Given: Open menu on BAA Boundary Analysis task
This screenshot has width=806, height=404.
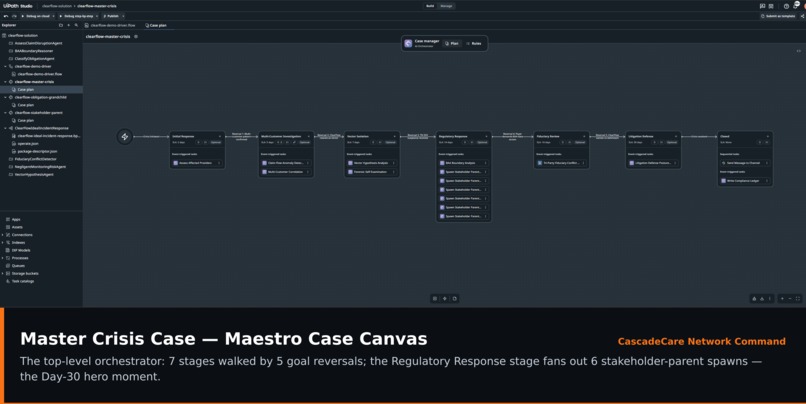Looking at the screenshot, I should click(x=485, y=163).
